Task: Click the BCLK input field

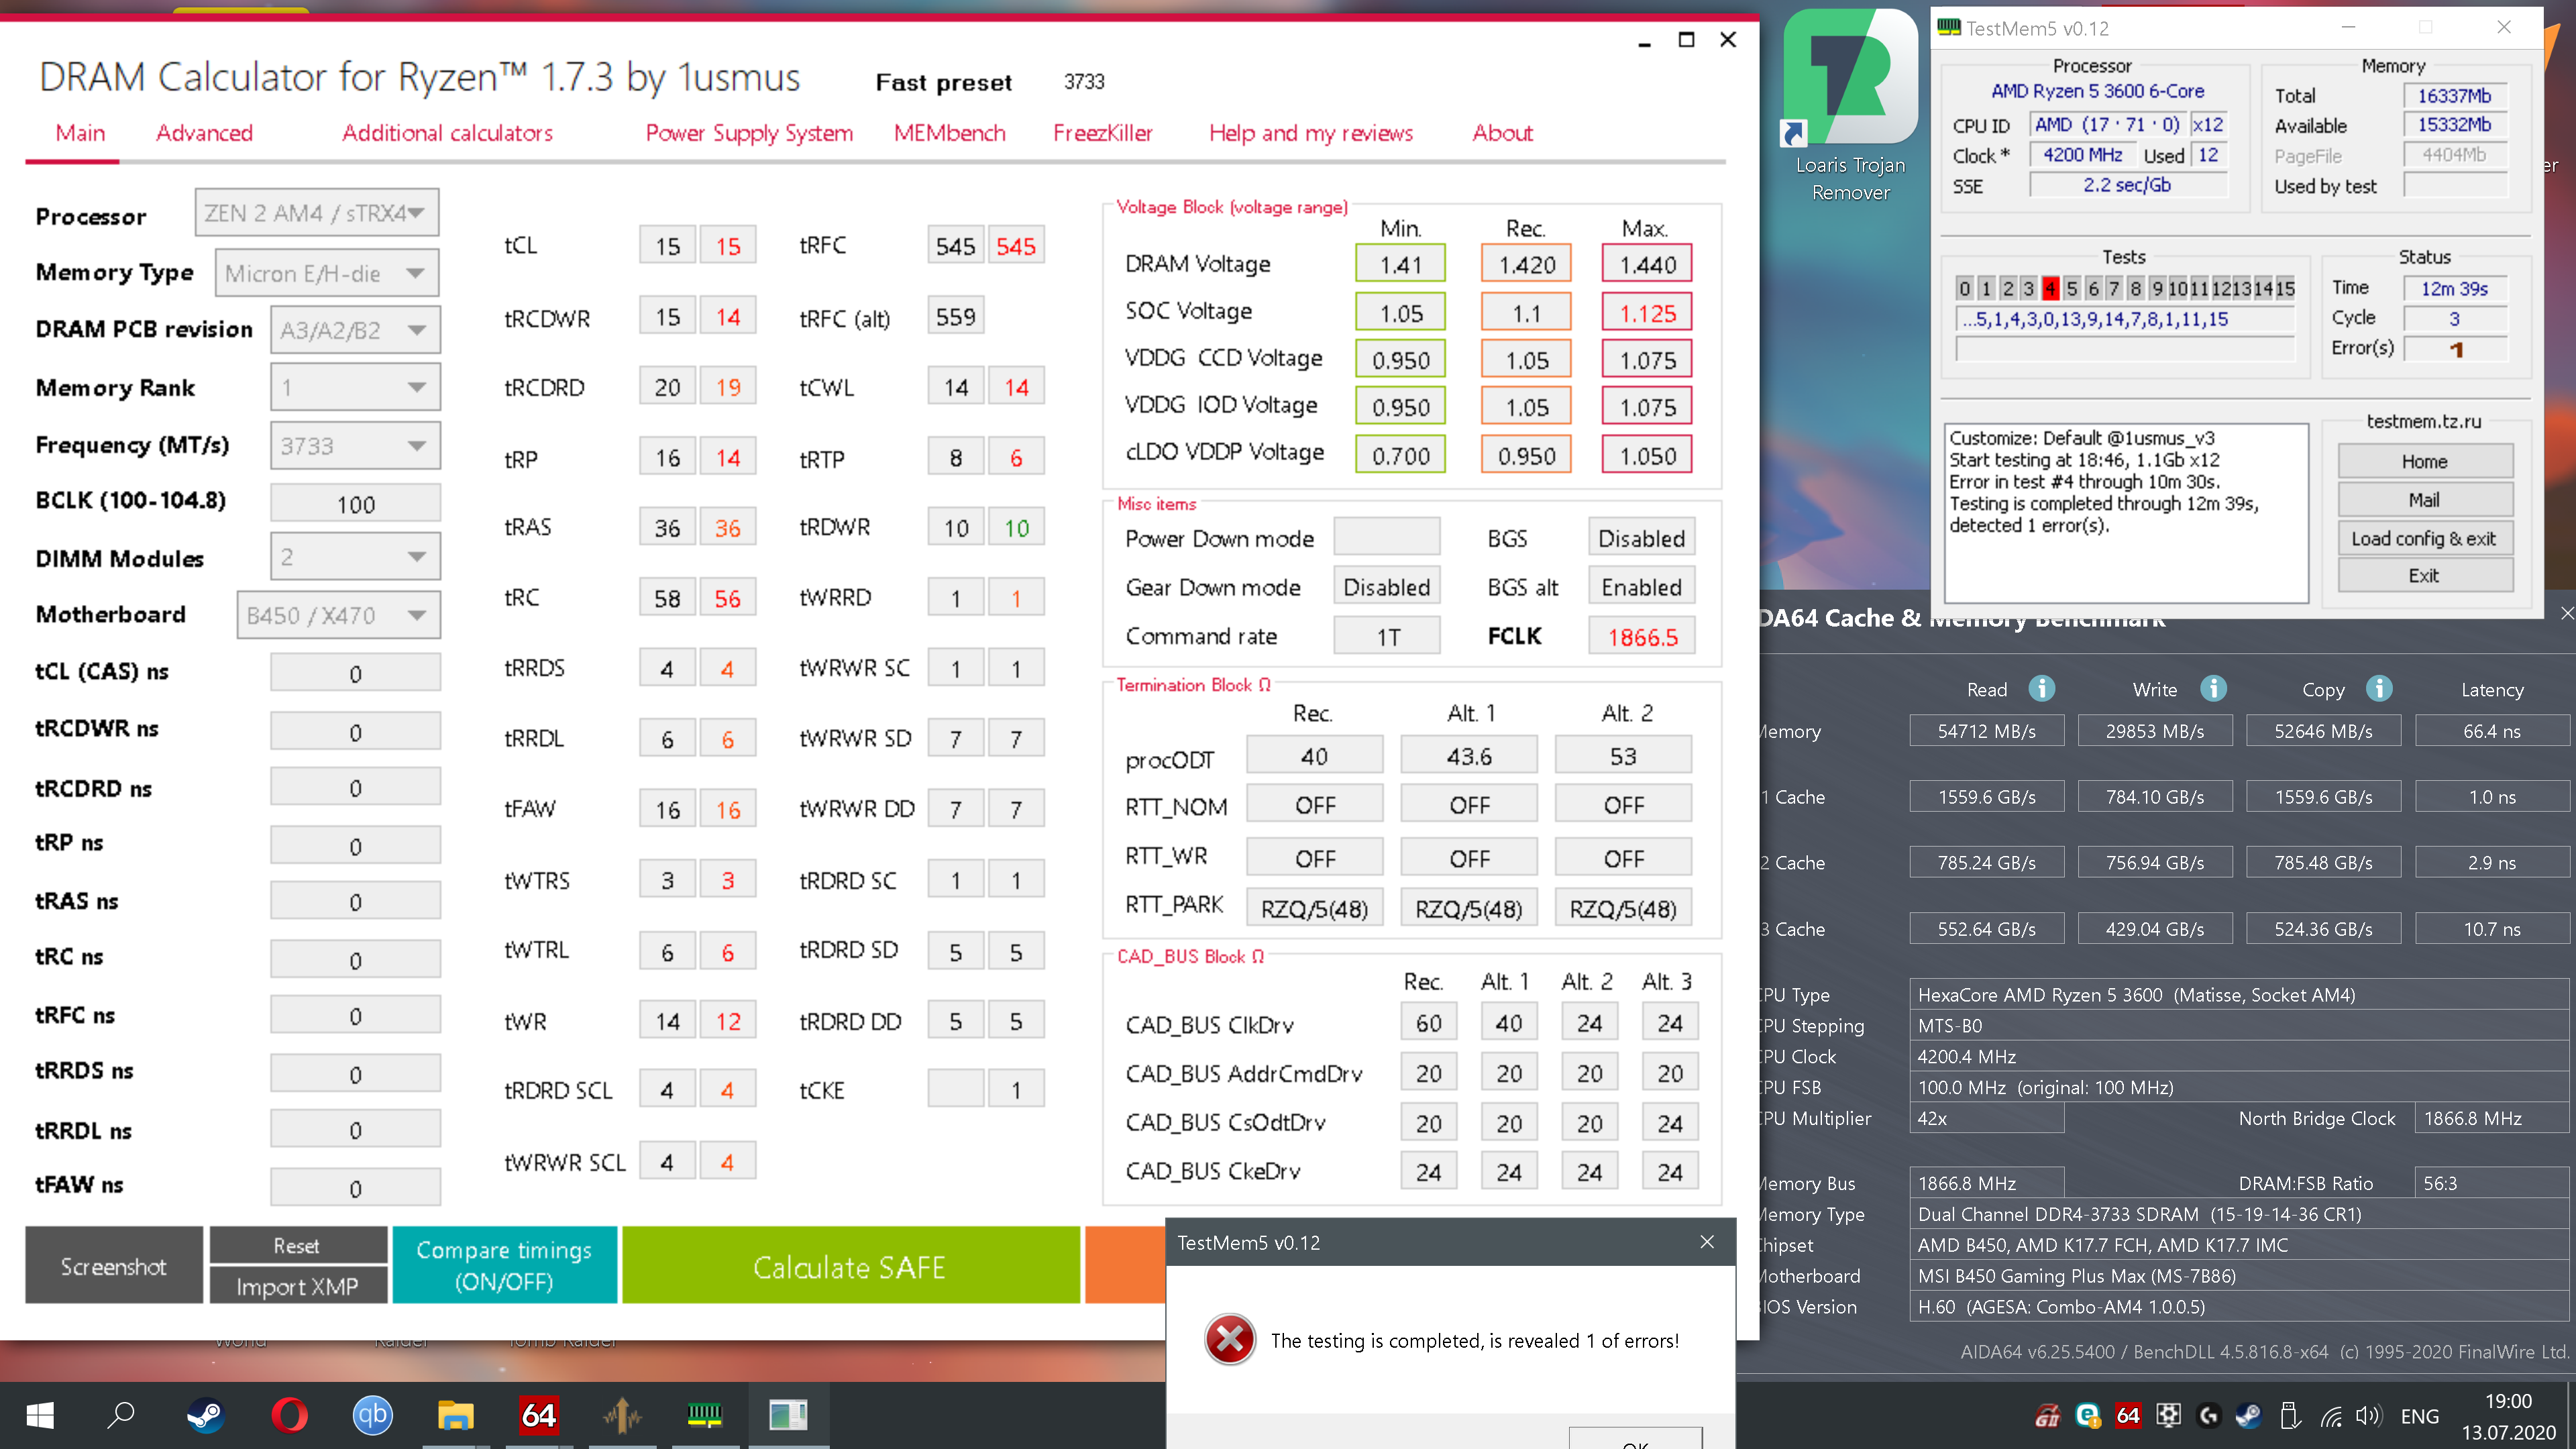Action: tap(355, 504)
